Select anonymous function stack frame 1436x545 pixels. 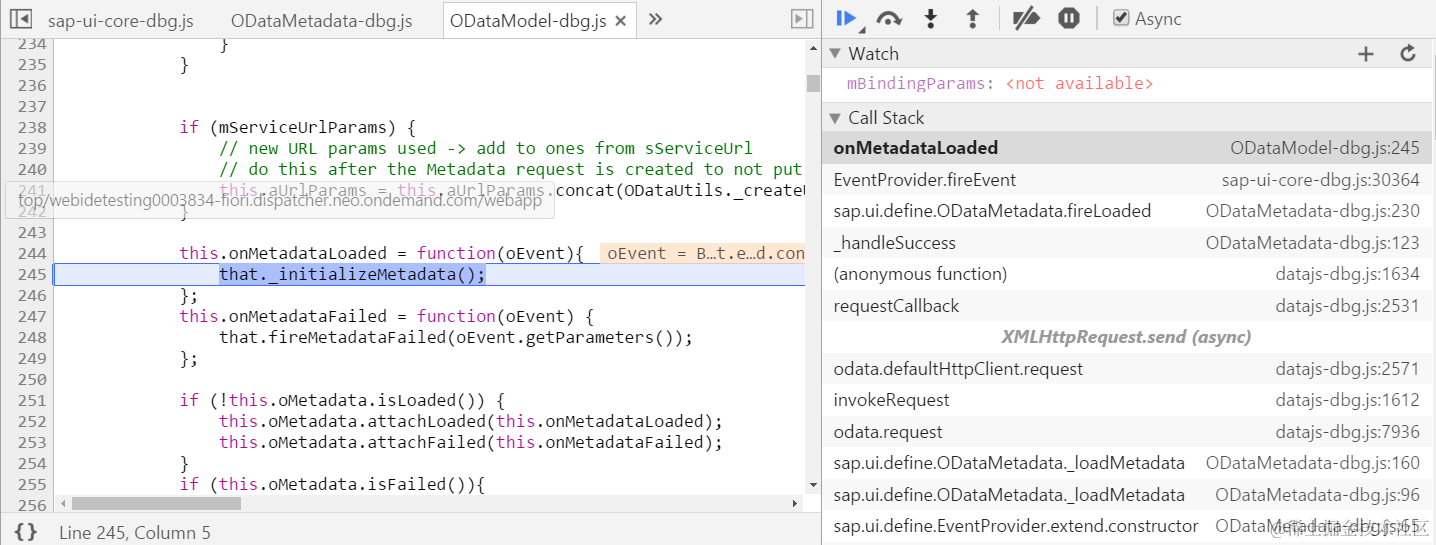point(1126,274)
